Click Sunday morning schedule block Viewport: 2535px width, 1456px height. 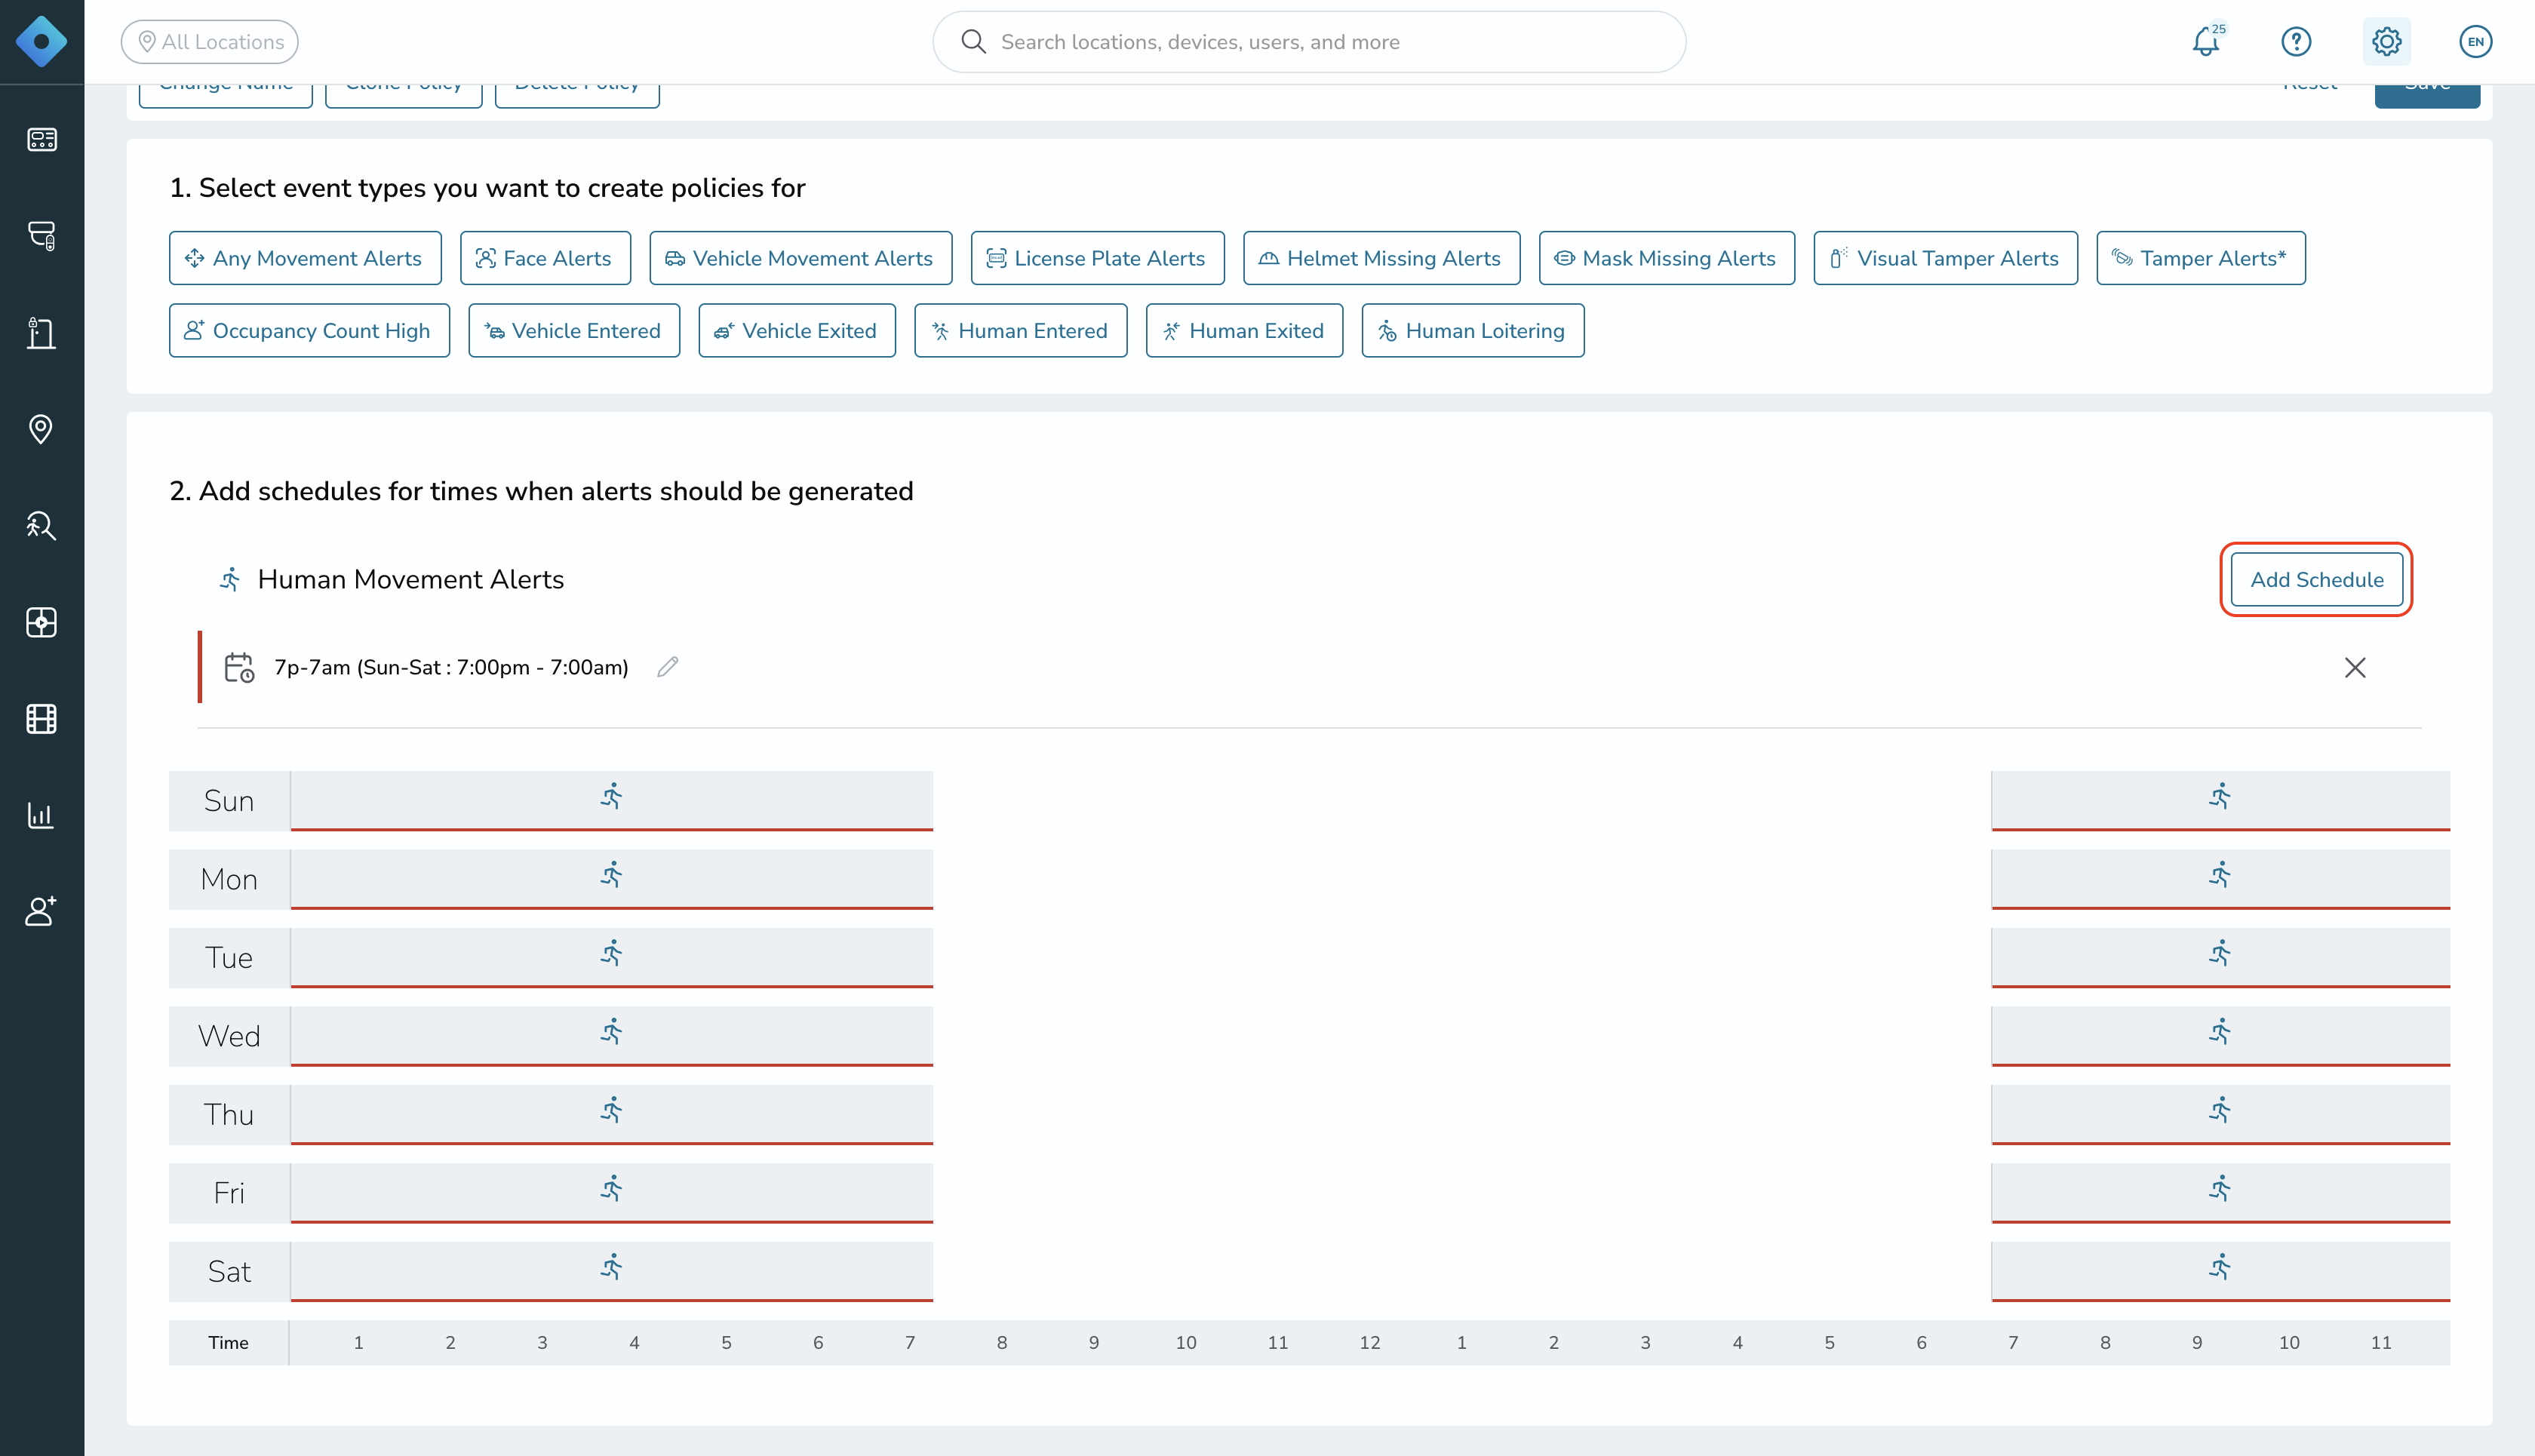click(x=611, y=800)
